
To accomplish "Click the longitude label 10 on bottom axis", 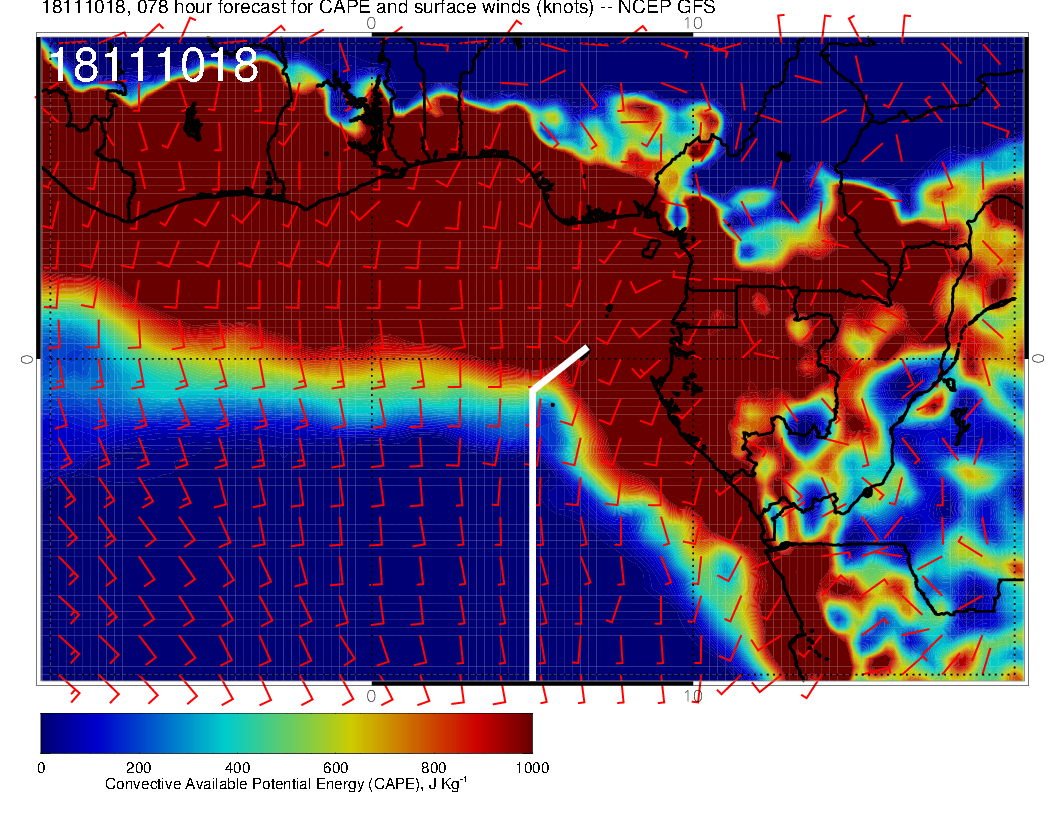I will (x=692, y=695).
